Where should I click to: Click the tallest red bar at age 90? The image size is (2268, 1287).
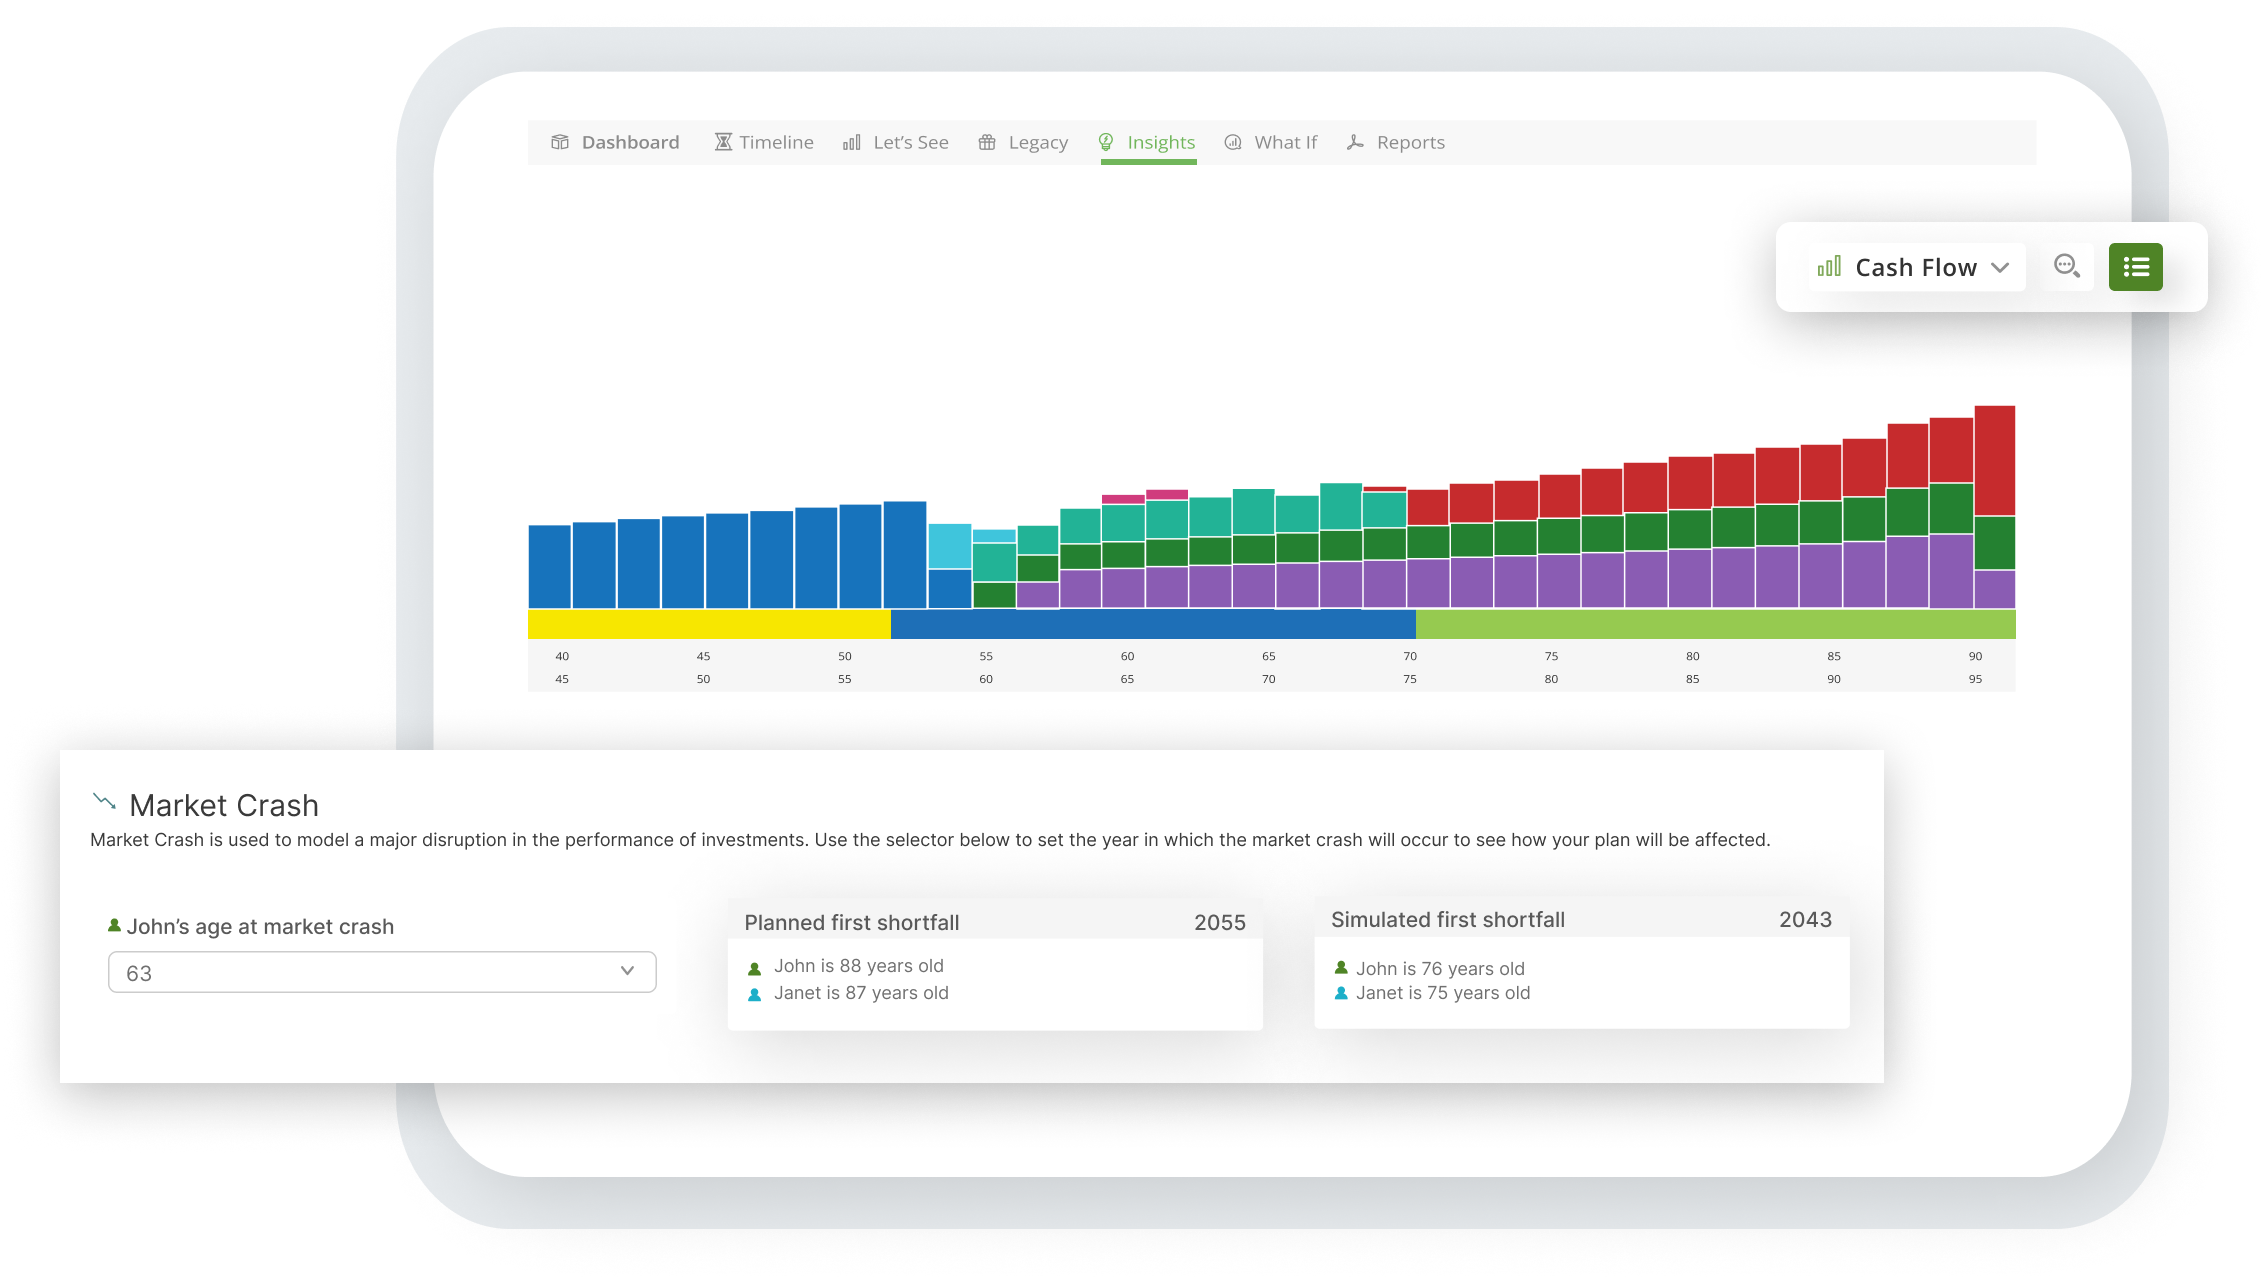click(1994, 460)
